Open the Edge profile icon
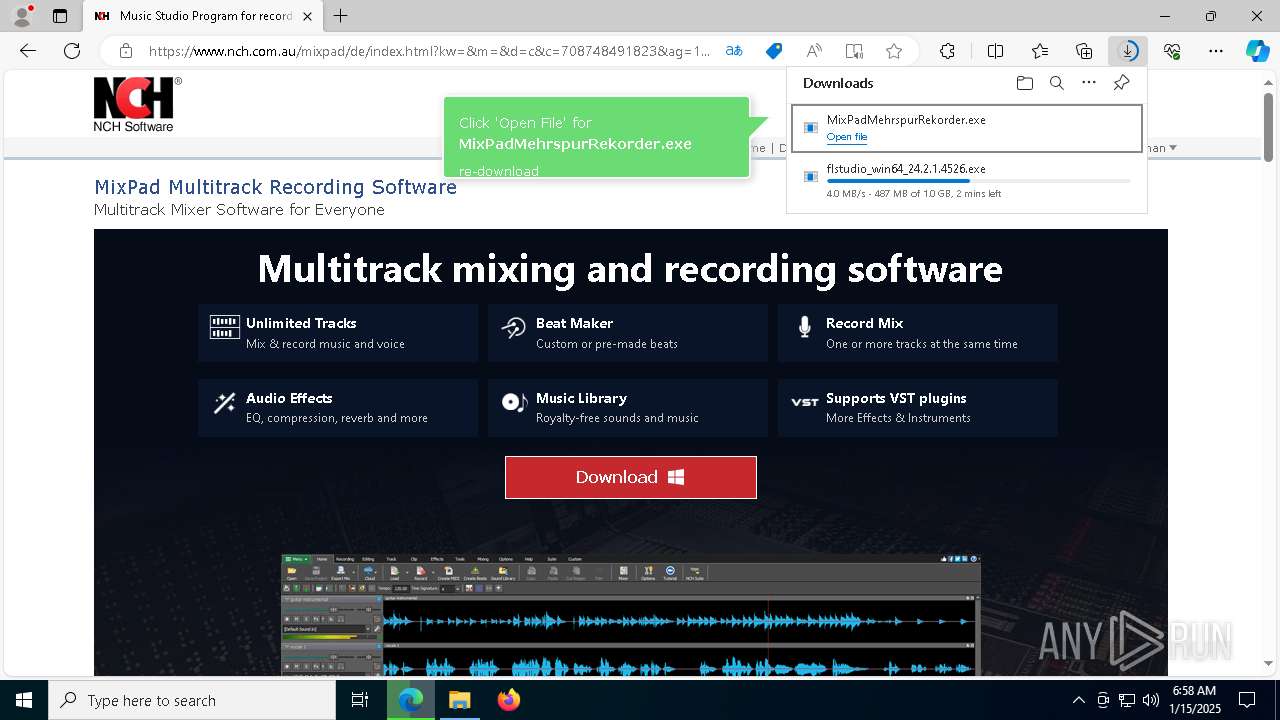1280x720 pixels. 21,16
